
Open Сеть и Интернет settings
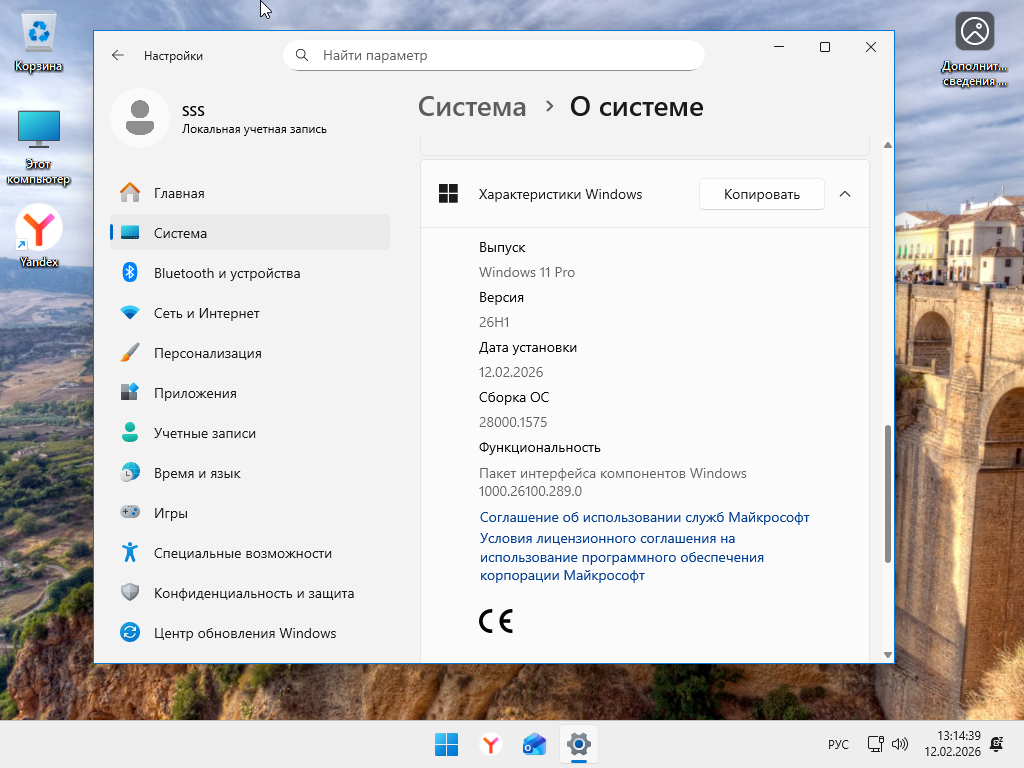coord(206,313)
